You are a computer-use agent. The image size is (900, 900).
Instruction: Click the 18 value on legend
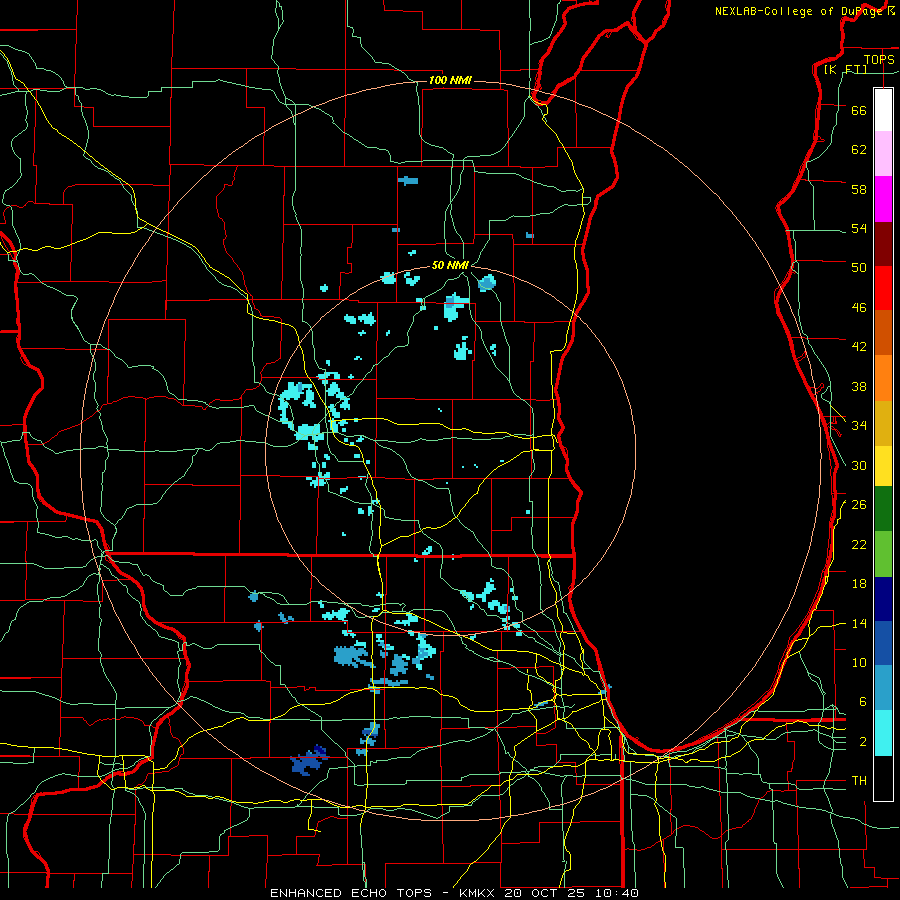coord(859,584)
